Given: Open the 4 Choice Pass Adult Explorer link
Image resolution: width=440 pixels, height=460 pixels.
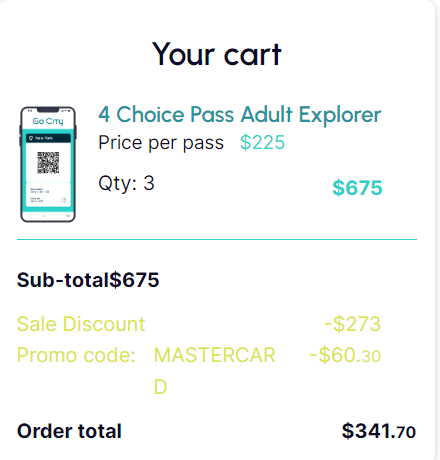Looking at the screenshot, I should coord(240,115).
